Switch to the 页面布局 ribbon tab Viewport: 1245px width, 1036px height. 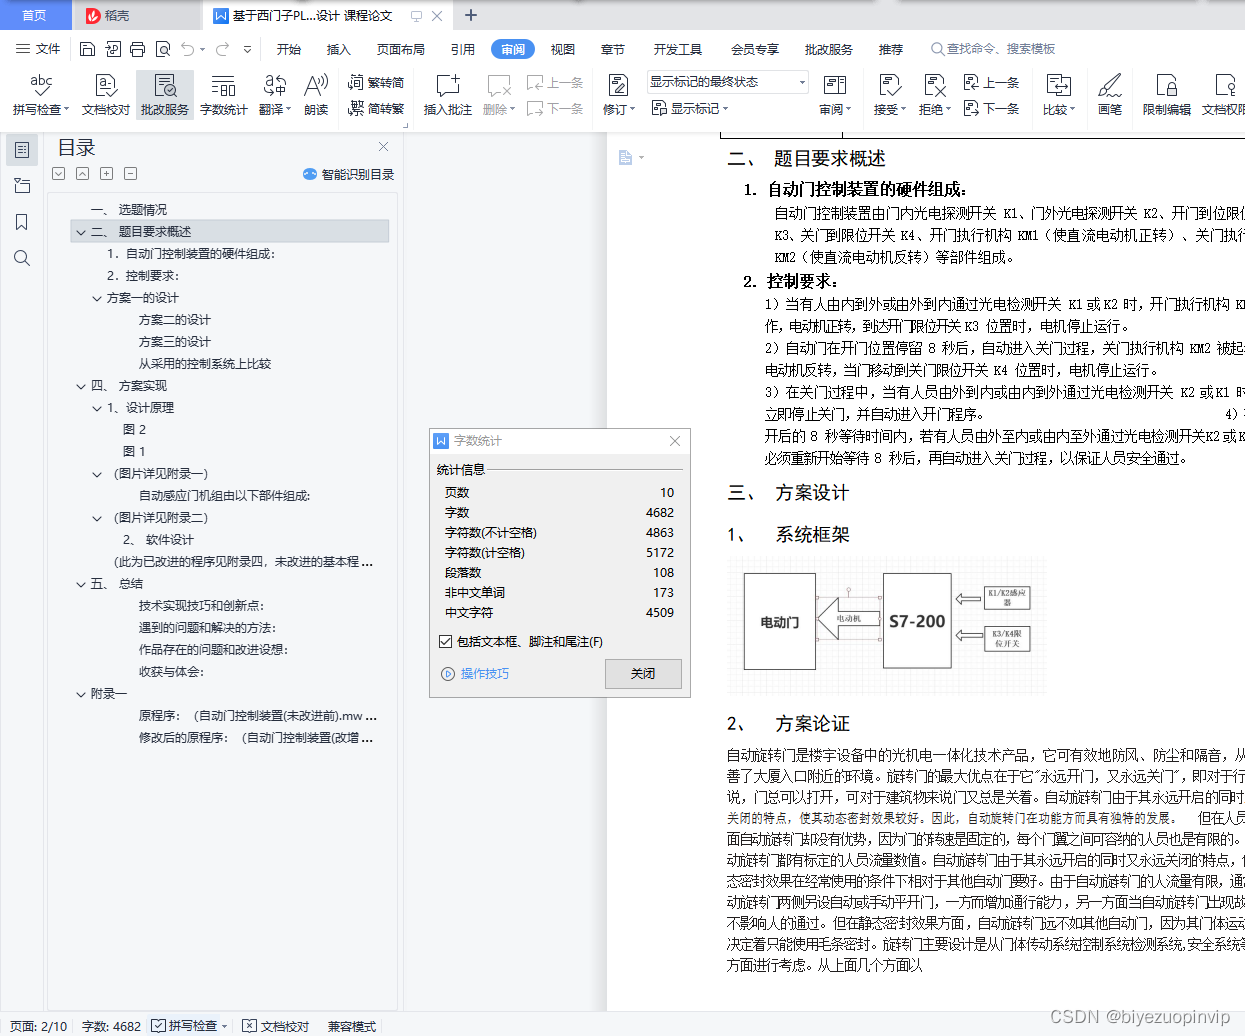(x=400, y=48)
